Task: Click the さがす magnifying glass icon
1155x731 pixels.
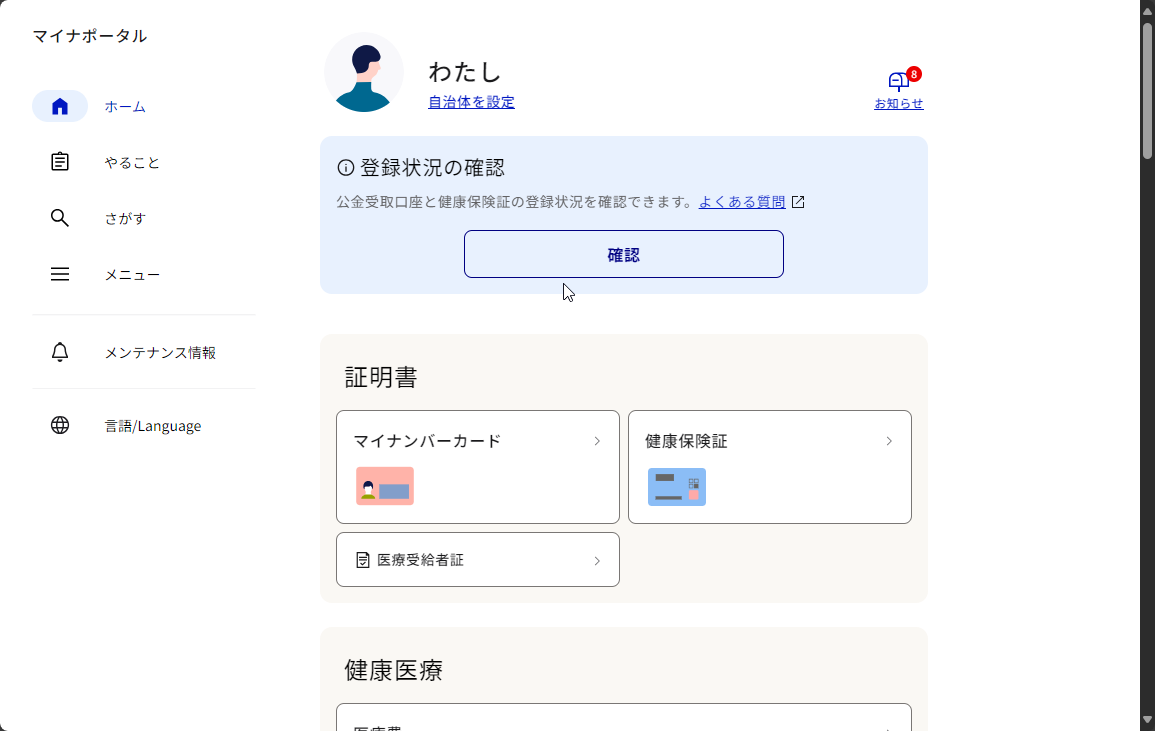Action: 59,217
